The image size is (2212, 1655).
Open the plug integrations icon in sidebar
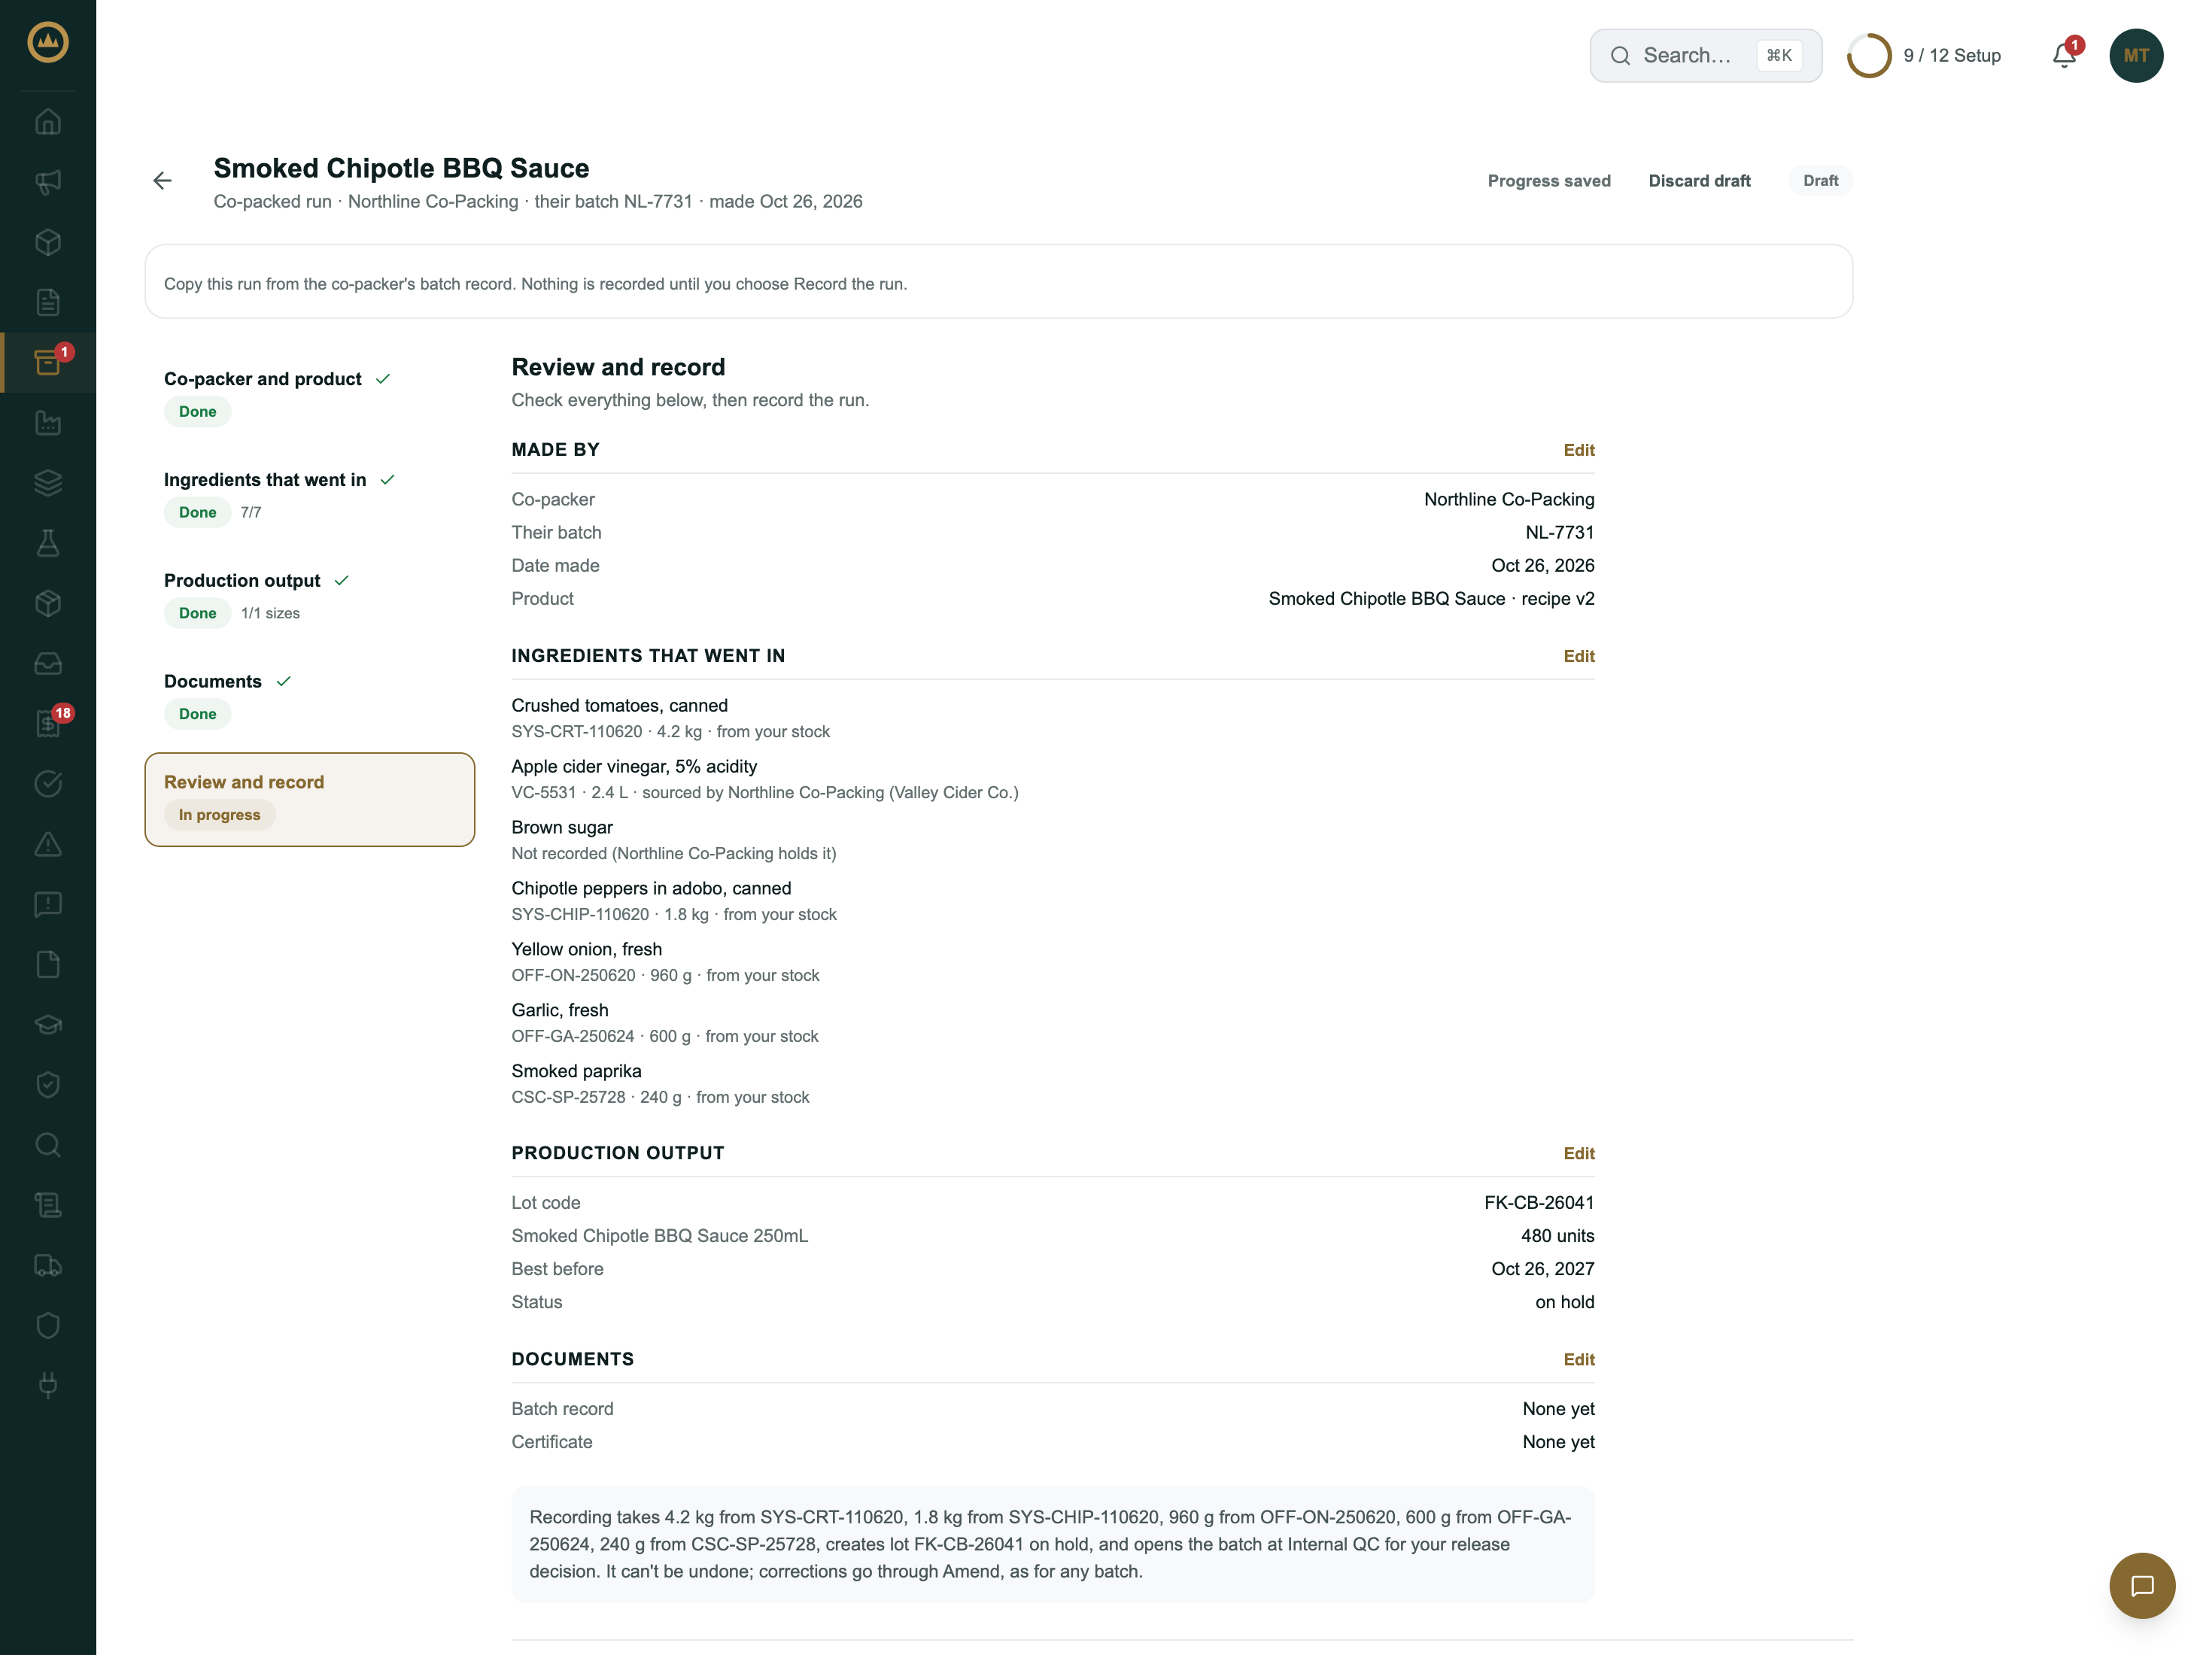[48, 1385]
